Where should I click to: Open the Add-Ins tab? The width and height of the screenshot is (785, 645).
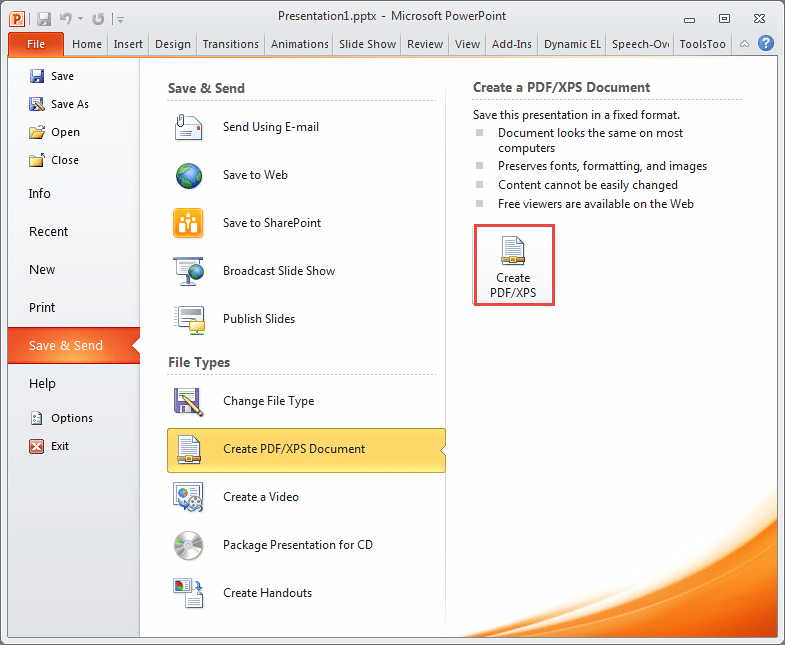(x=512, y=44)
